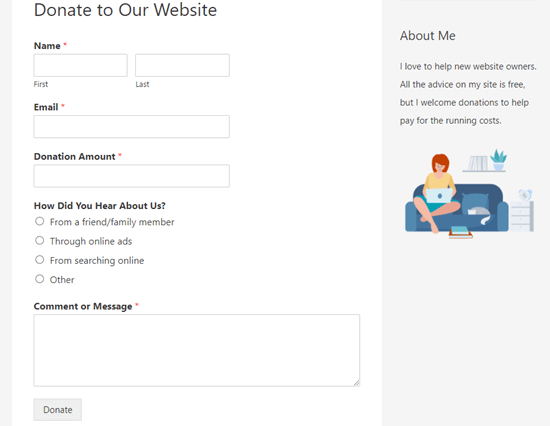Click the textarea resize handle corner

[x=356, y=383]
